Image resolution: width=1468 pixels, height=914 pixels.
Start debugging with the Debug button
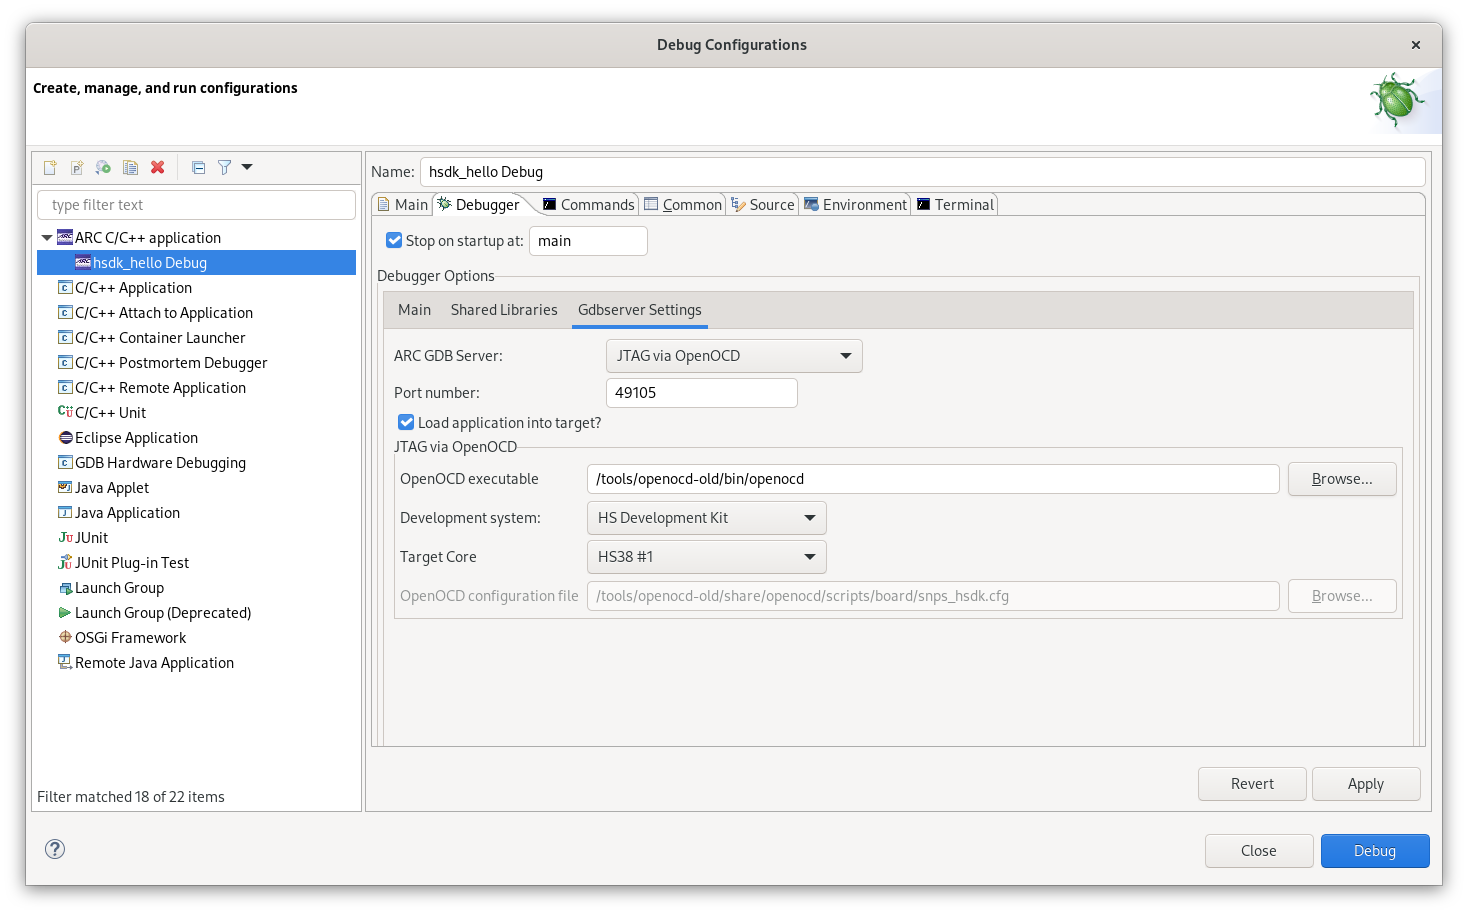(x=1374, y=850)
